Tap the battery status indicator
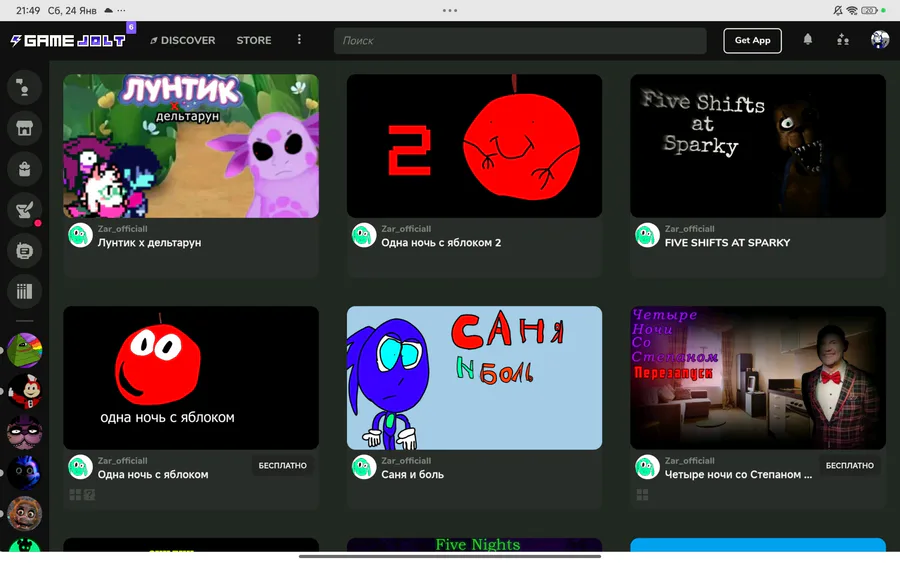This screenshot has height=563, width=900. (x=869, y=10)
